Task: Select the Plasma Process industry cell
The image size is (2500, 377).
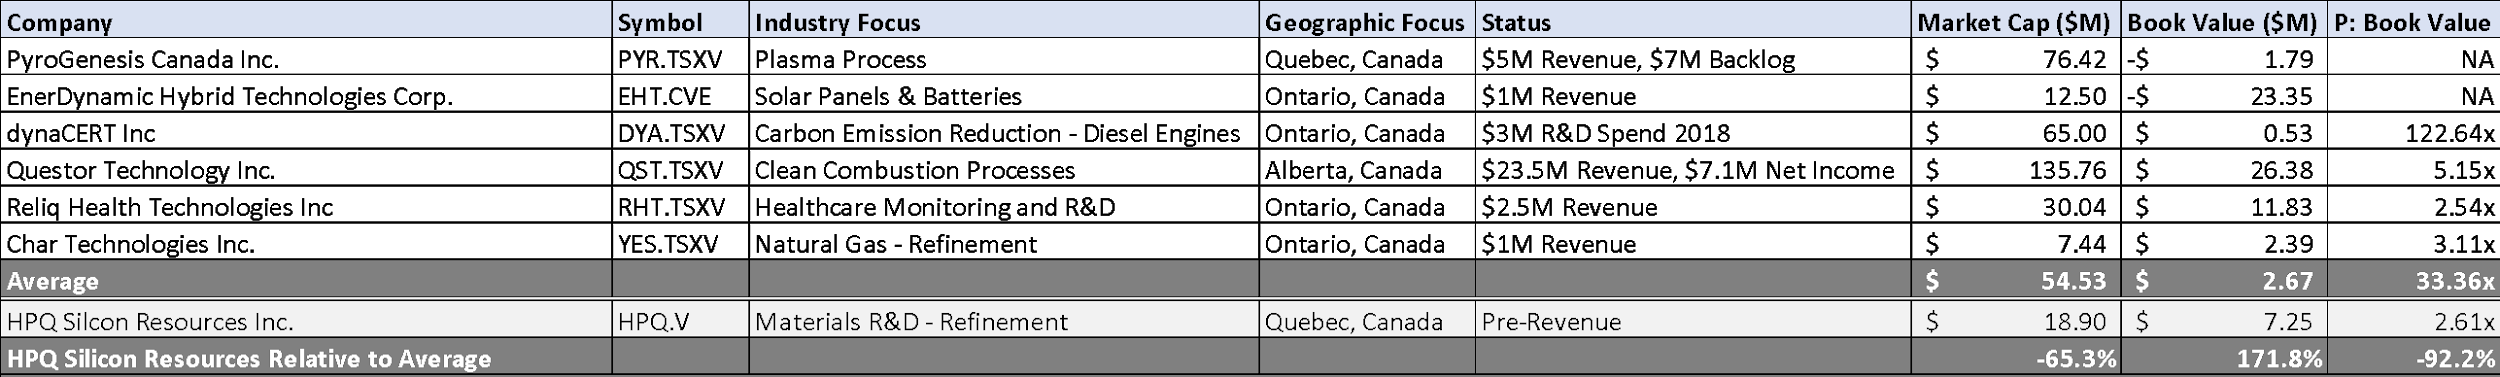Action: click(x=1003, y=59)
